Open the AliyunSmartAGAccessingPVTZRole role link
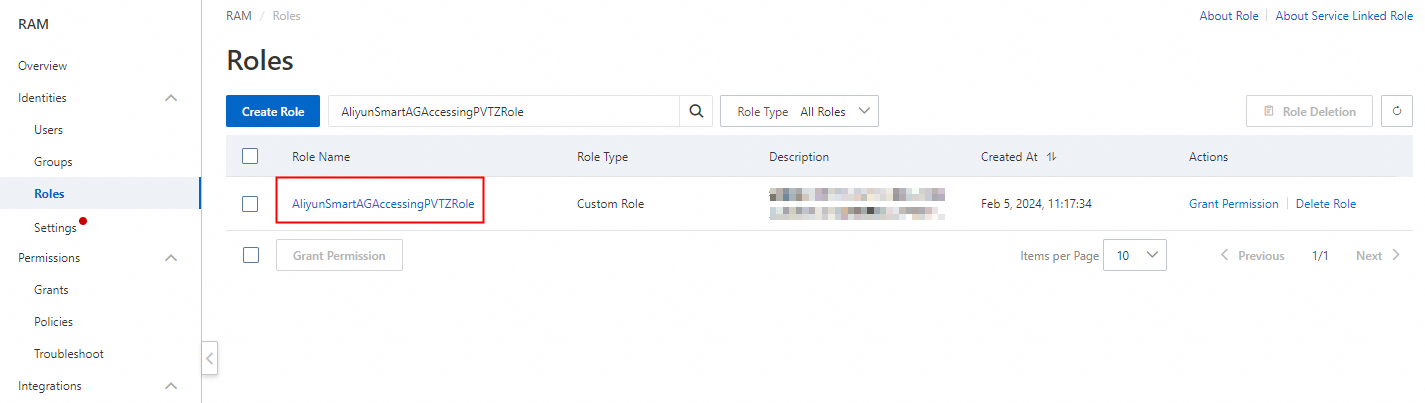Screen dimensions: 1425x403 pyautogui.click(x=383, y=204)
